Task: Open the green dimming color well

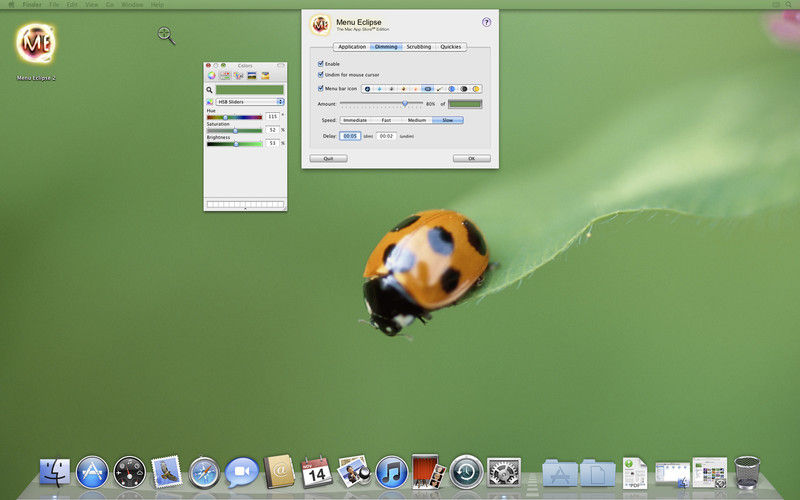Action: click(465, 104)
